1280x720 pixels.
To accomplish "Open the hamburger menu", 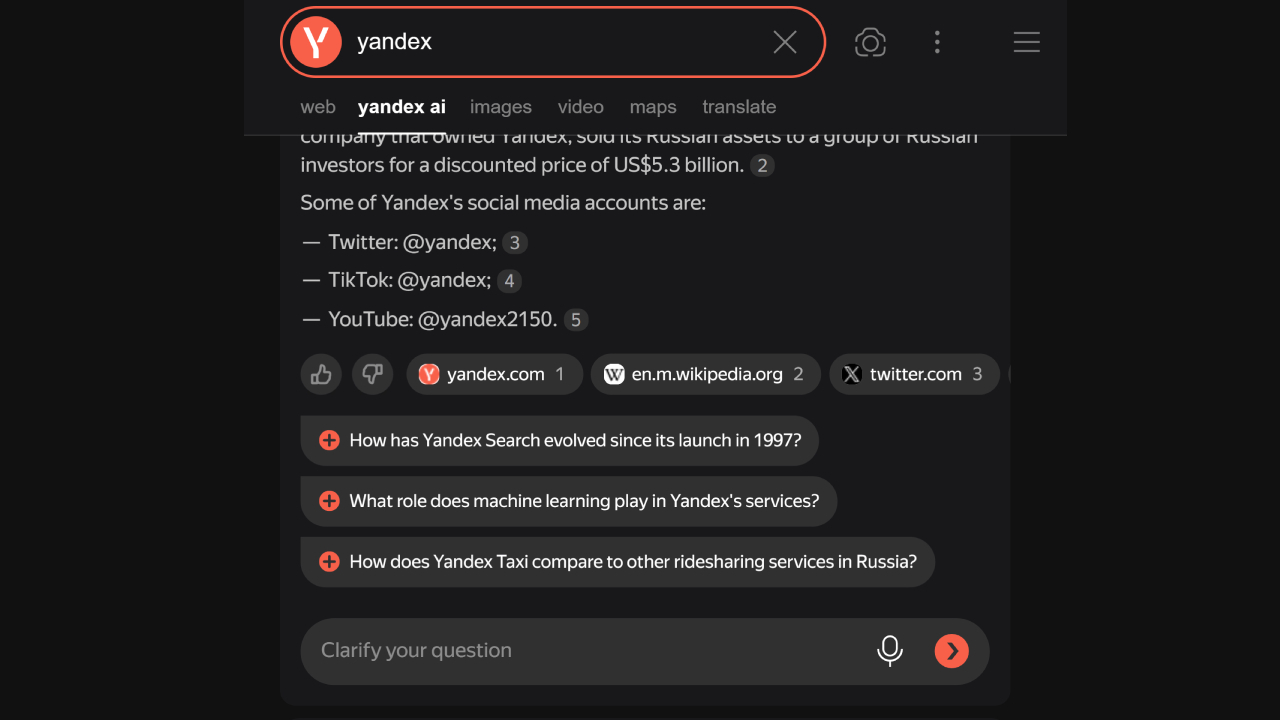I will [1026, 42].
